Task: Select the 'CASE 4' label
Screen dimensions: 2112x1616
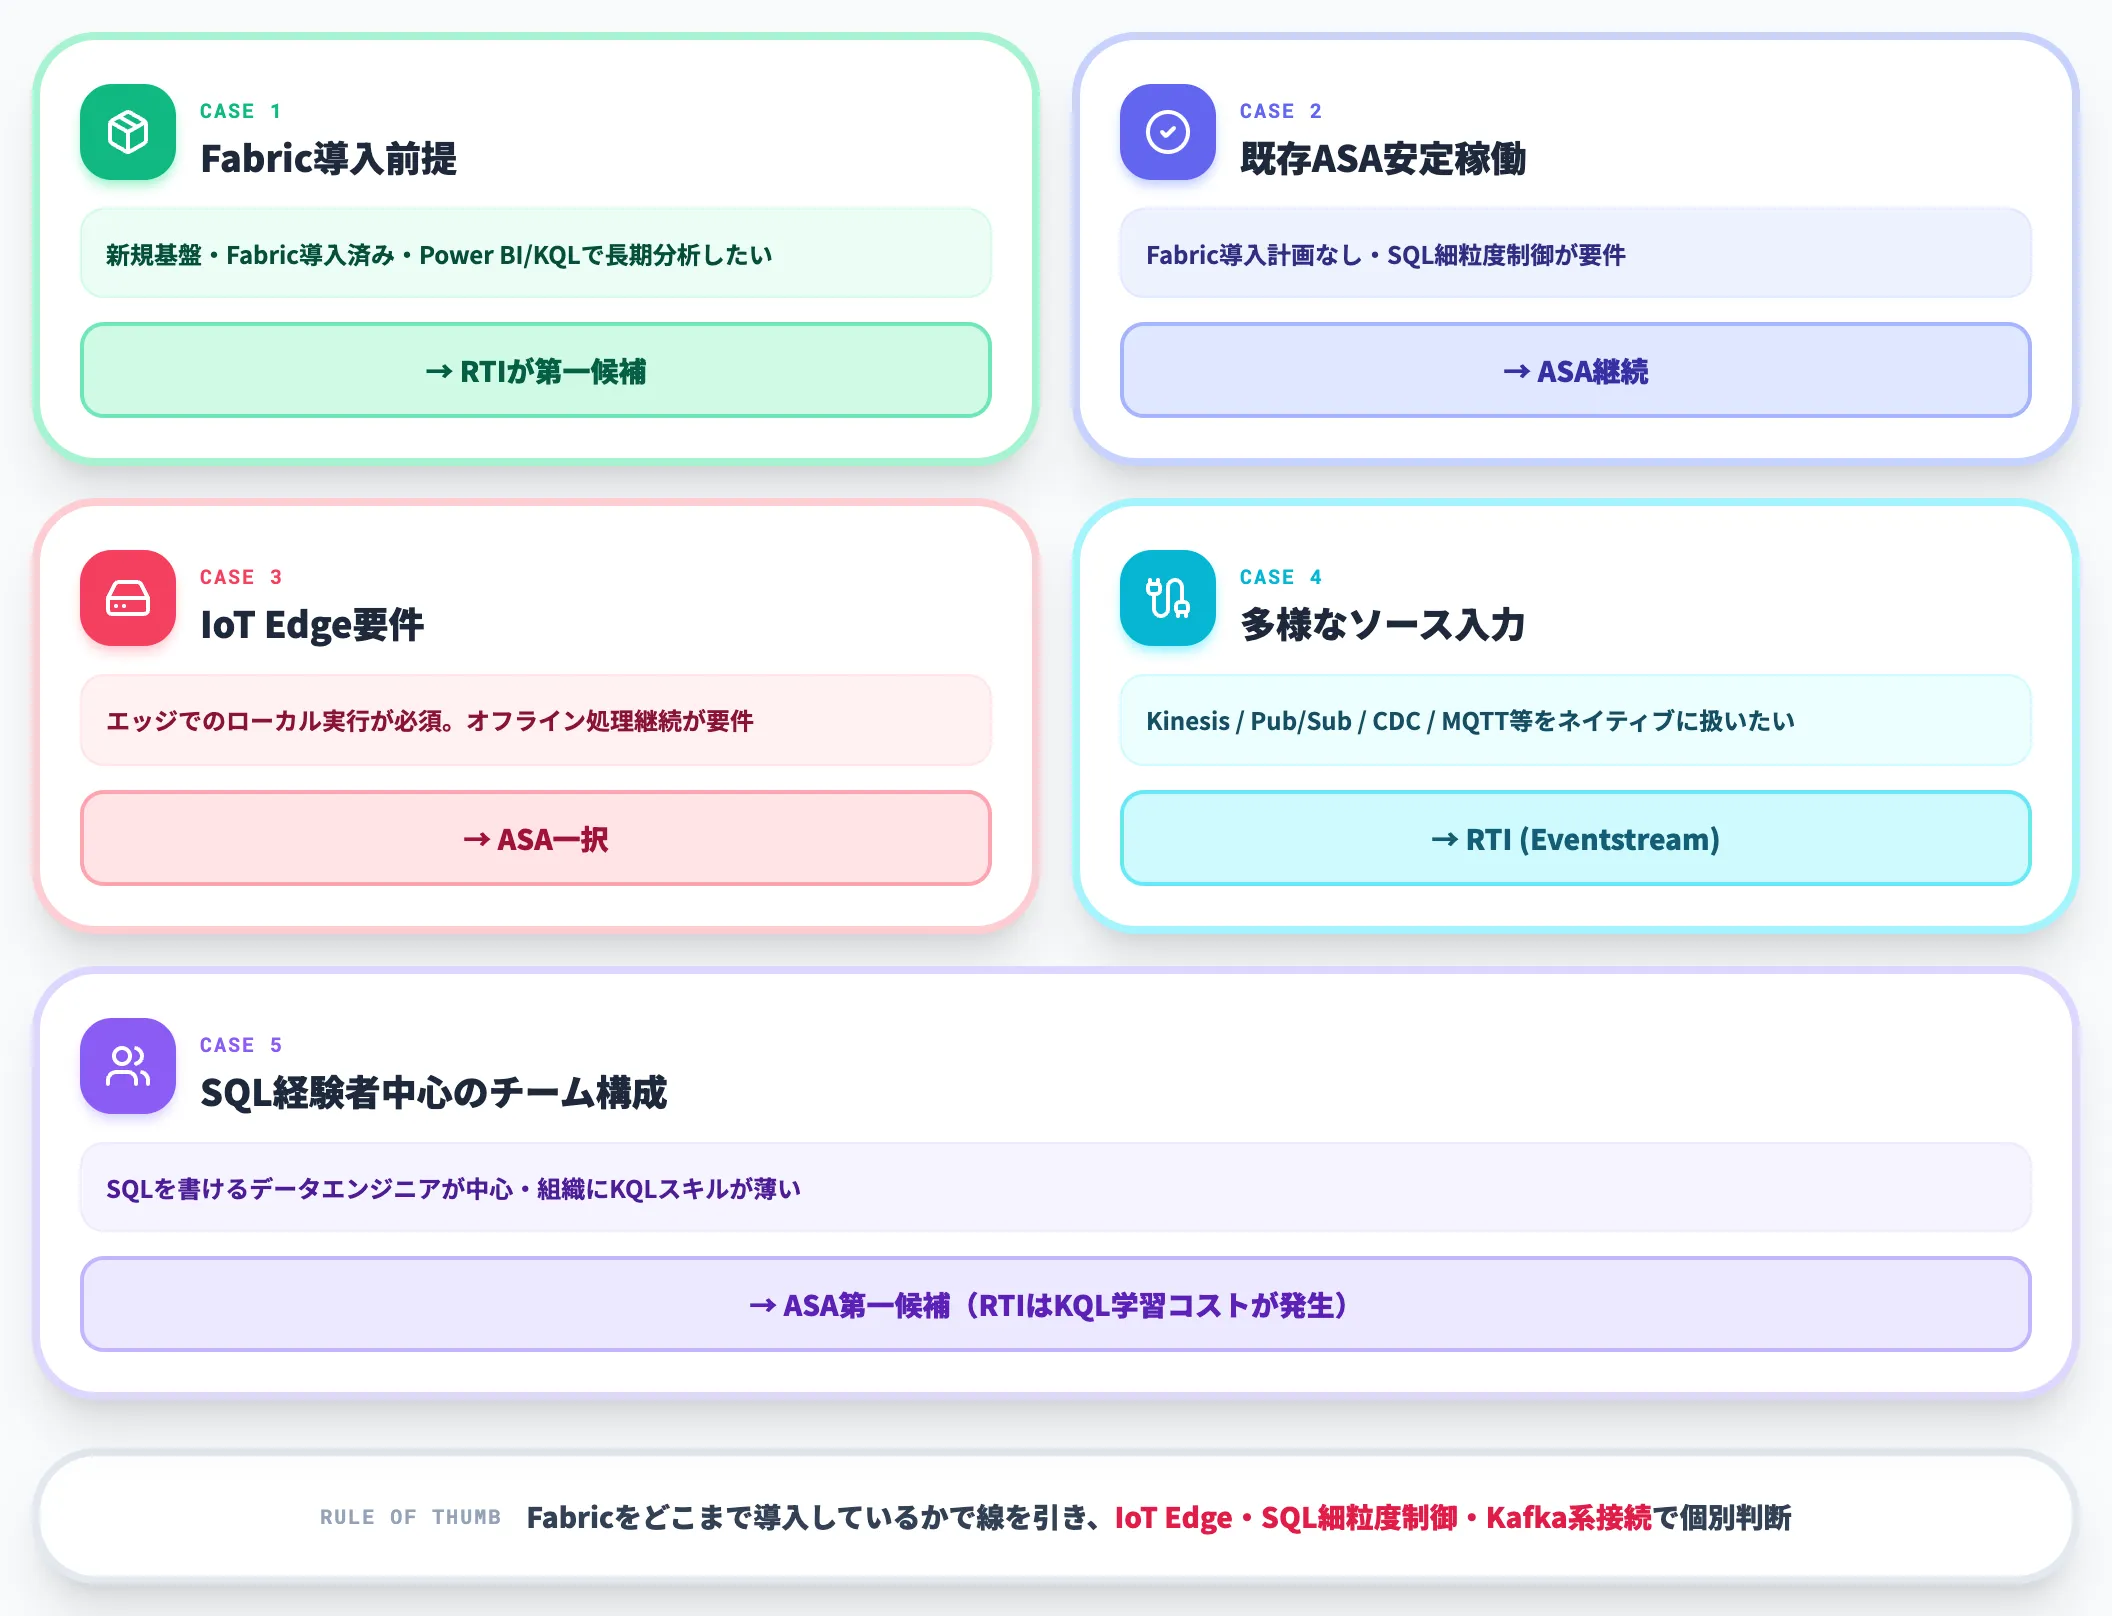Action: click(1281, 577)
